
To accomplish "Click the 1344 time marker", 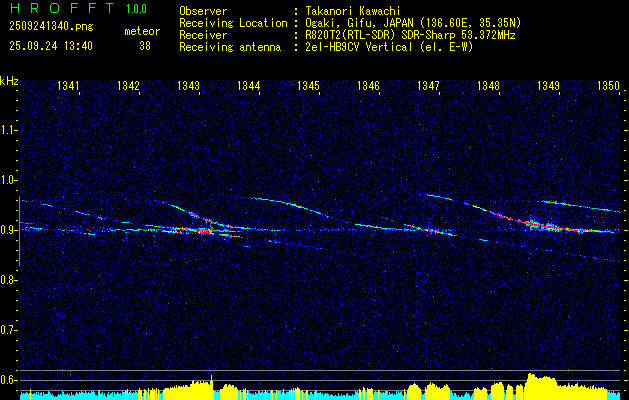I will point(248,85).
